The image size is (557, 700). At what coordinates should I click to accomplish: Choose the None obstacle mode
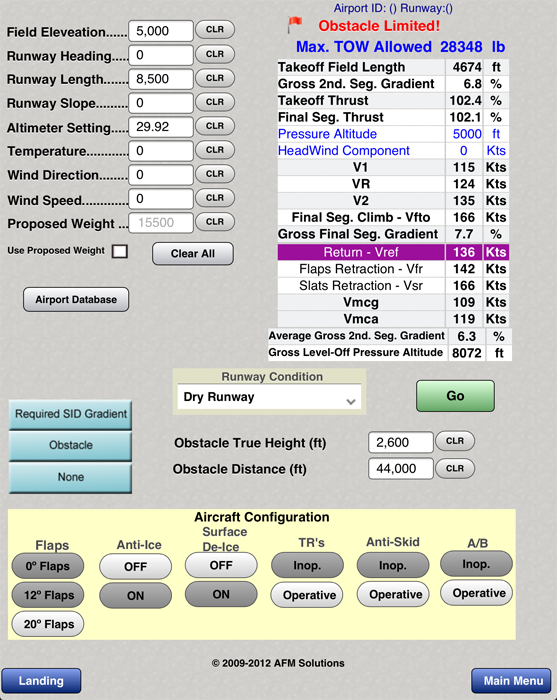click(71, 477)
